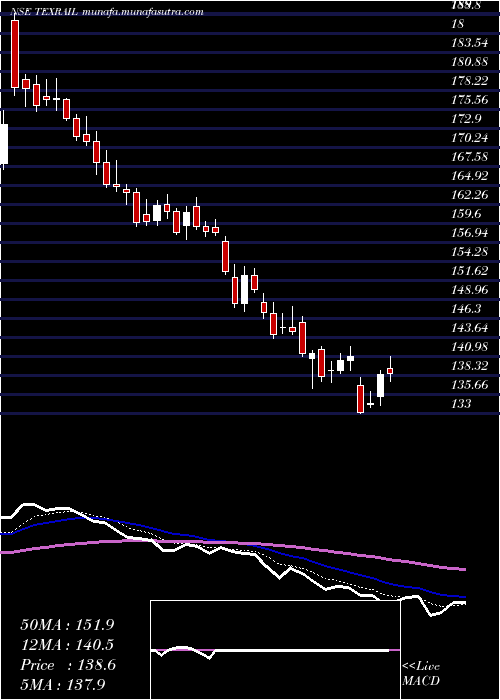Click the 143.64 price axis label
Image resolution: width=500 pixels, height=700 pixels.
tap(470, 328)
